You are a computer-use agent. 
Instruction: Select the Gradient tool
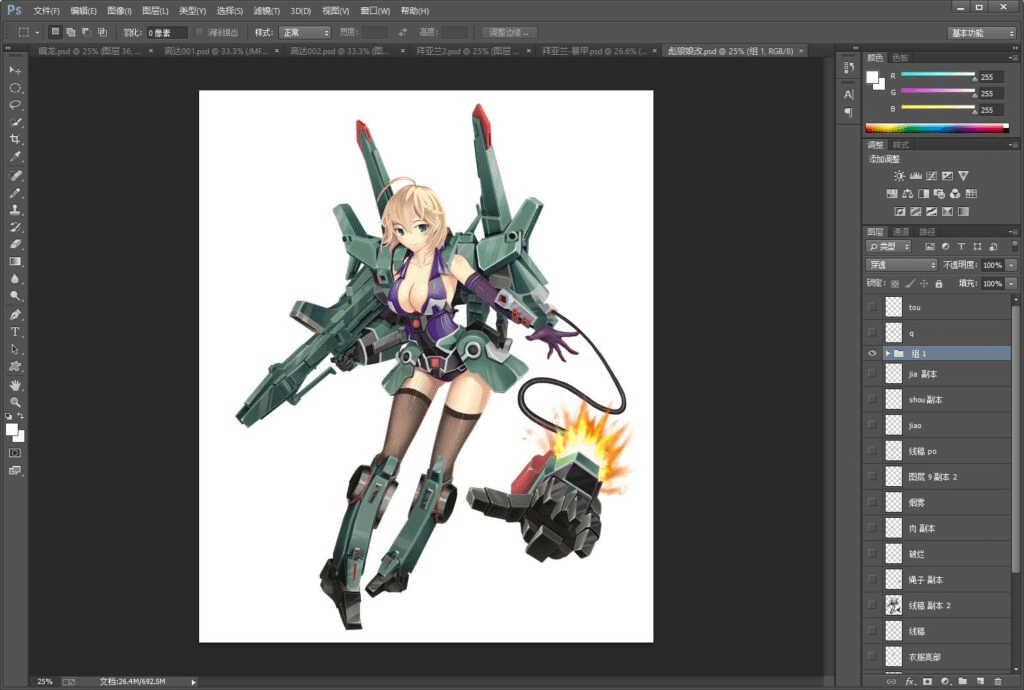14,261
